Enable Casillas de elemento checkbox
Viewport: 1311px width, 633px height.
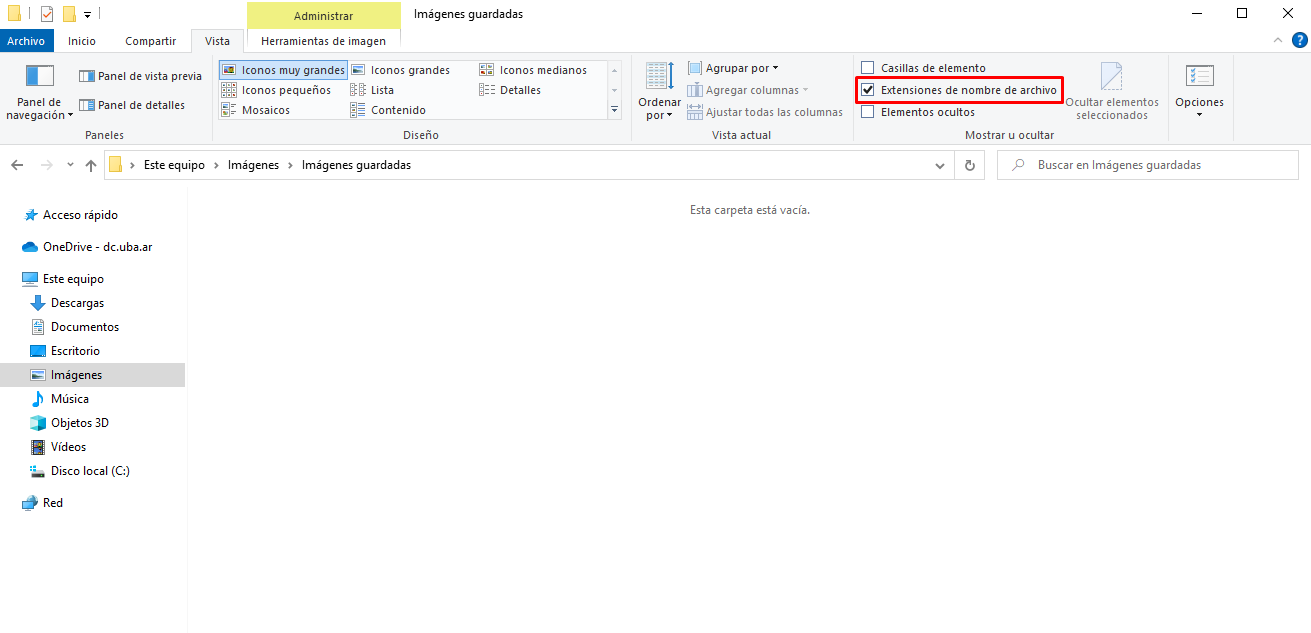click(x=868, y=67)
